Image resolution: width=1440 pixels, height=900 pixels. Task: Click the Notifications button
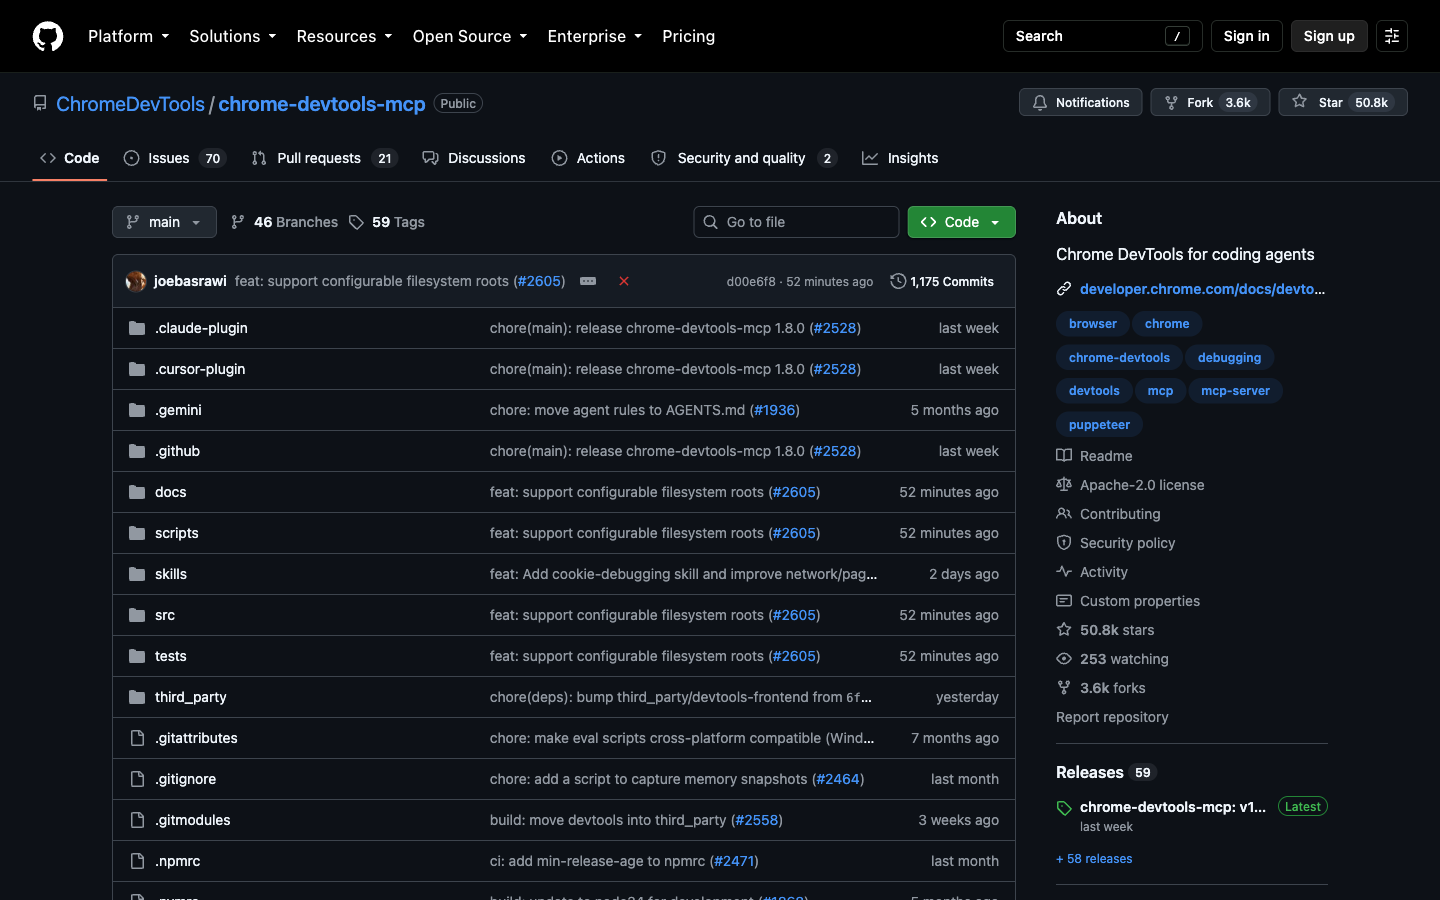[x=1081, y=102]
